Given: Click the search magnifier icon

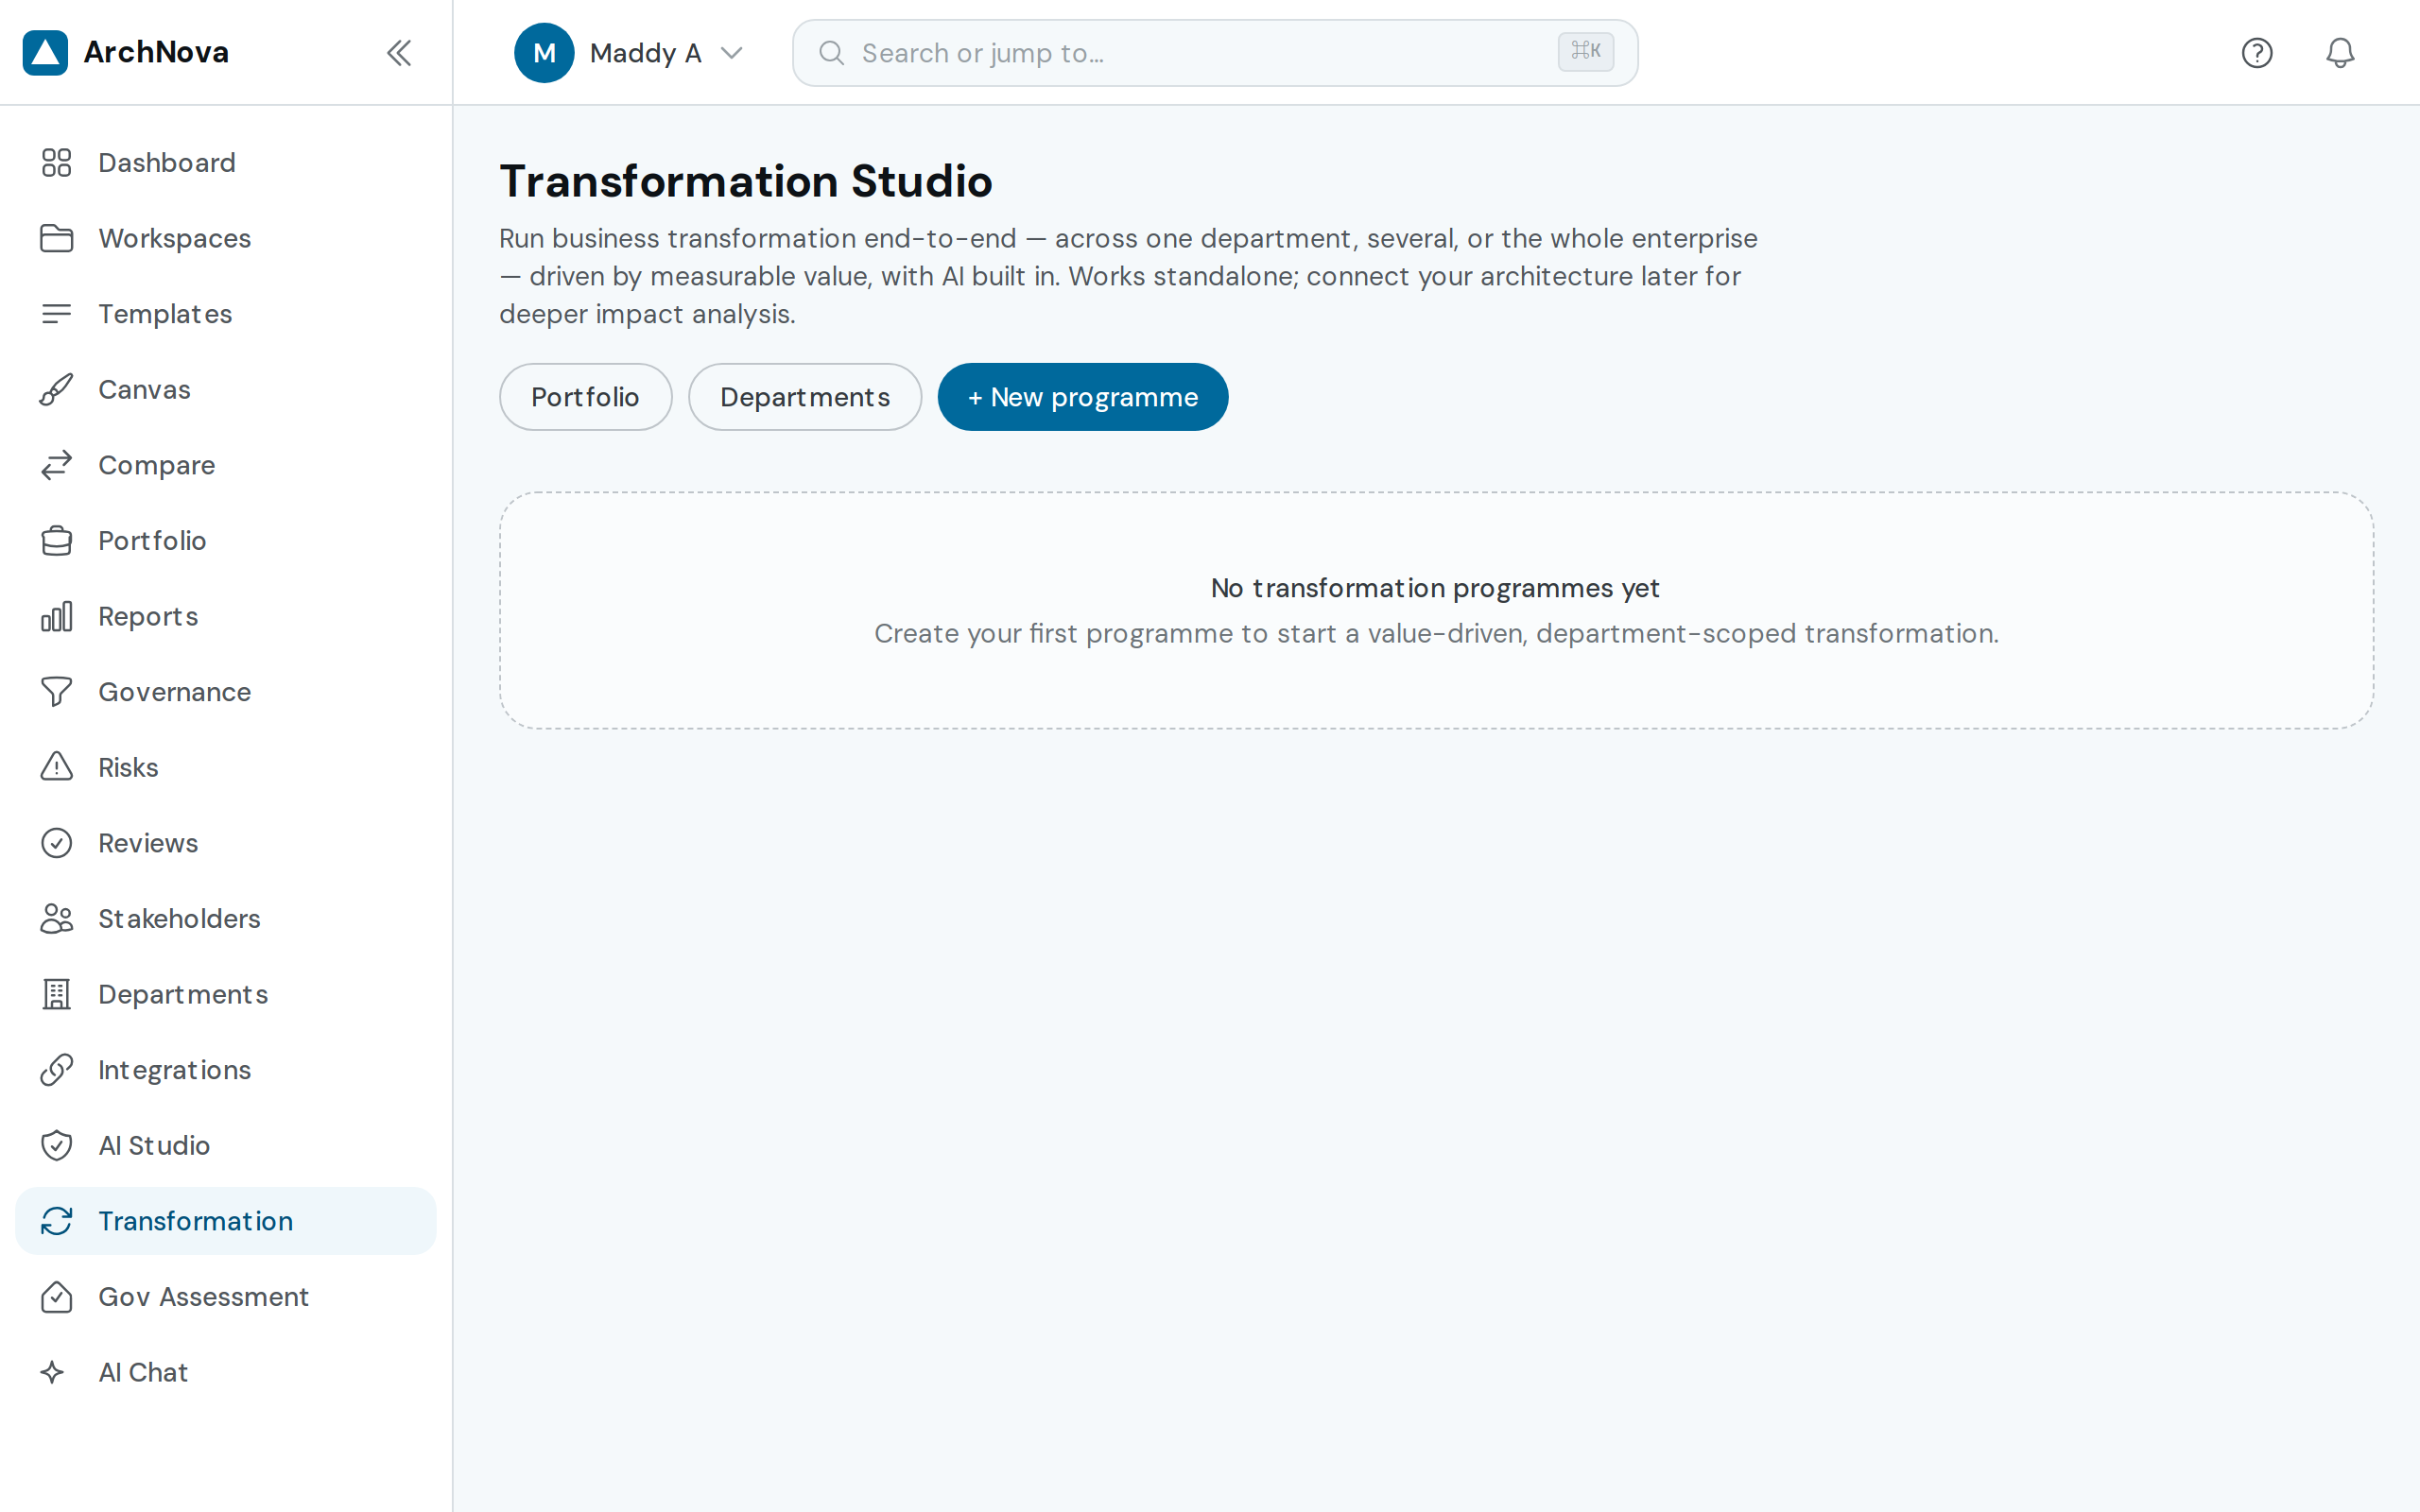Looking at the screenshot, I should (831, 52).
